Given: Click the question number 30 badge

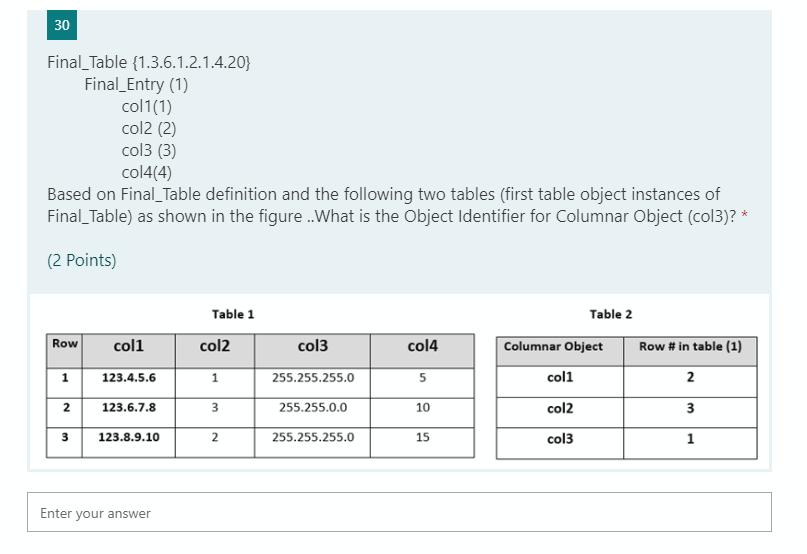Looking at the screenshot, I should 62,25.
